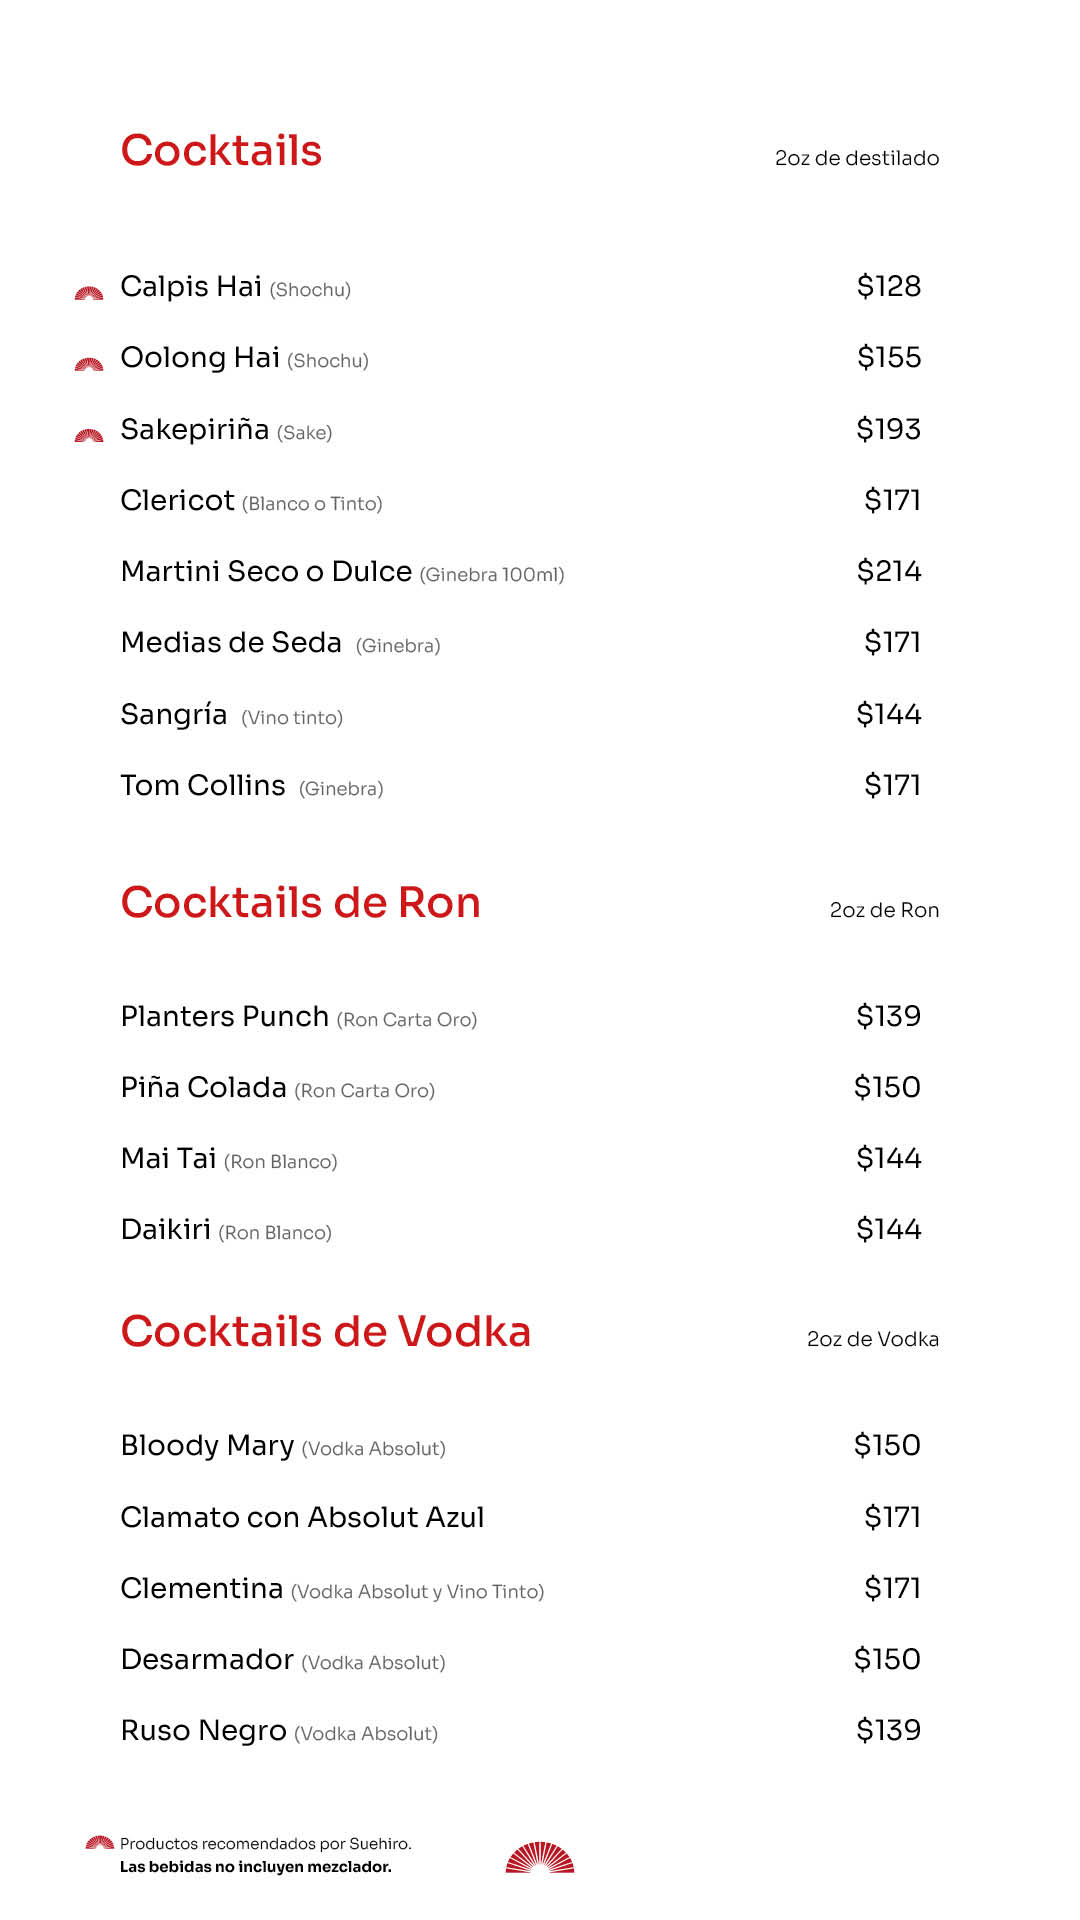Pick the Bloody Mary cocktail
The height and width of the screenshot is (1920, 1080).
tap(207, 1446)
